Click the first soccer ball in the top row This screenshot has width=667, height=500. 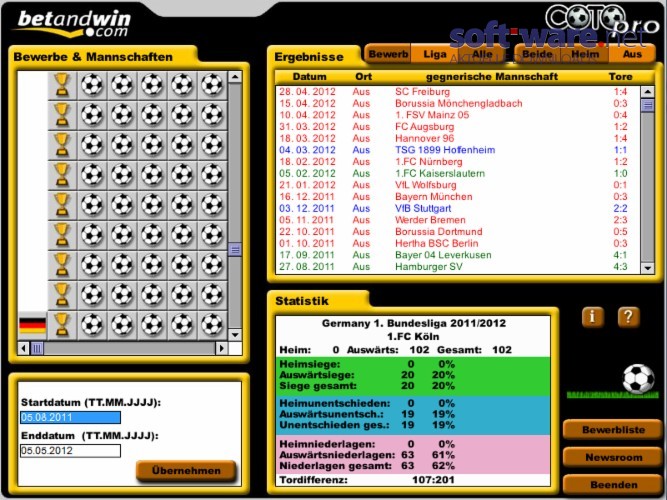(92, 85)
